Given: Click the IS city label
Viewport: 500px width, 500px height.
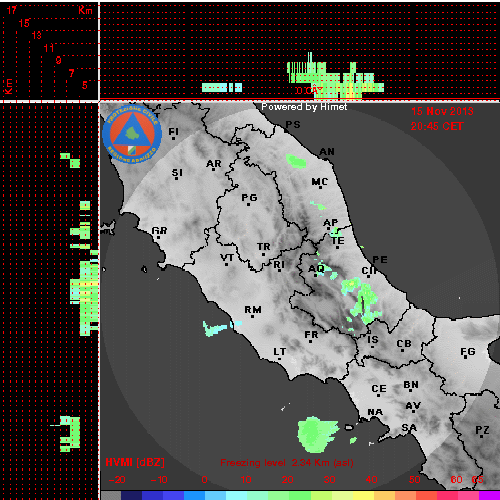Looking at the screenshot, I should [x=373, y=340].
